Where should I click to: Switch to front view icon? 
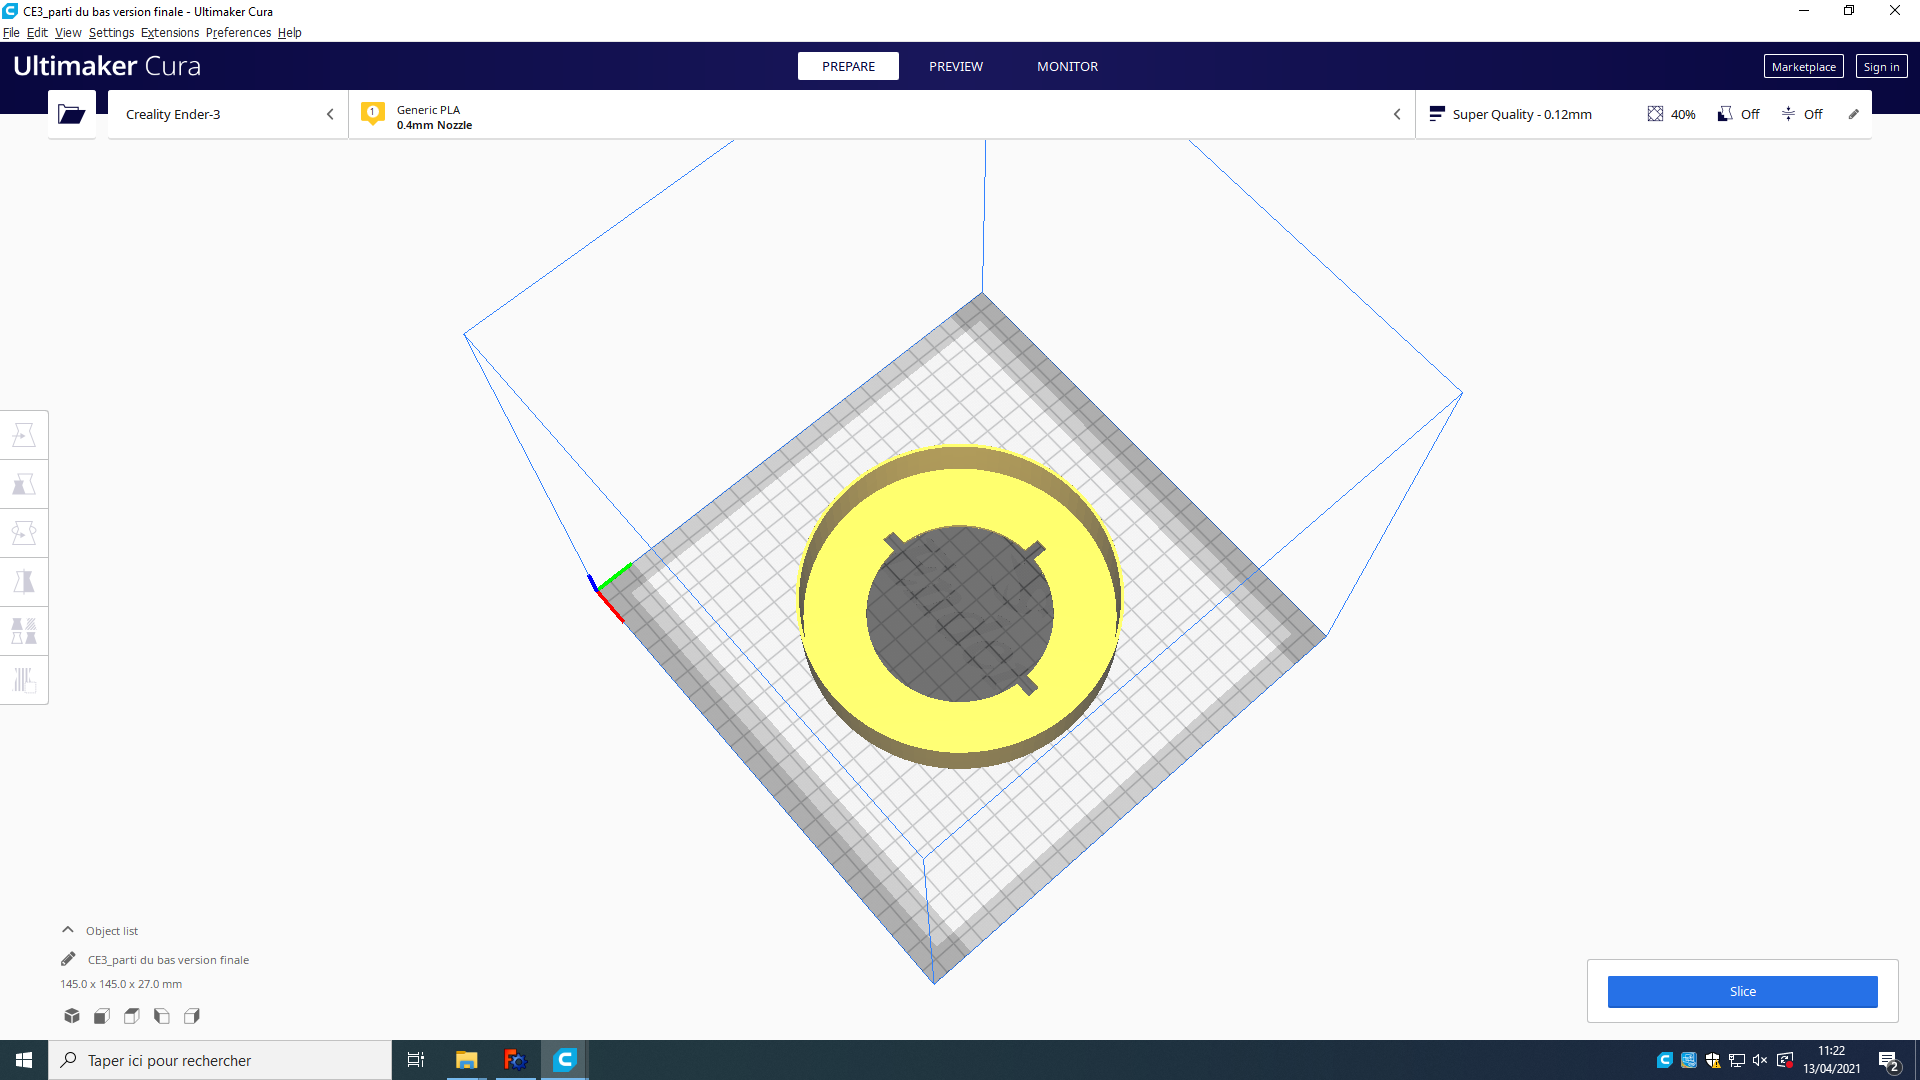[x=102, y=1016]
